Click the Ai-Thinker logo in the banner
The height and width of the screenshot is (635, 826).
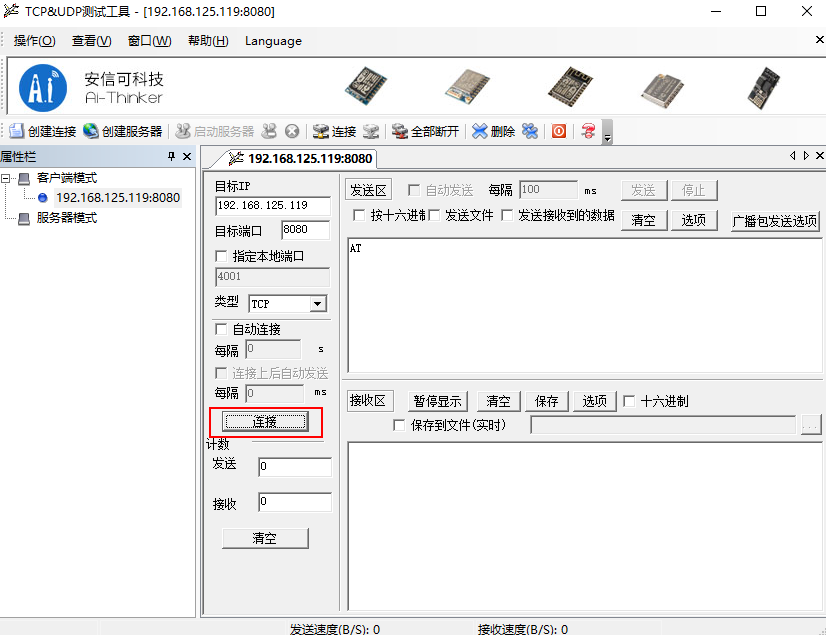(x=42, y=88)
